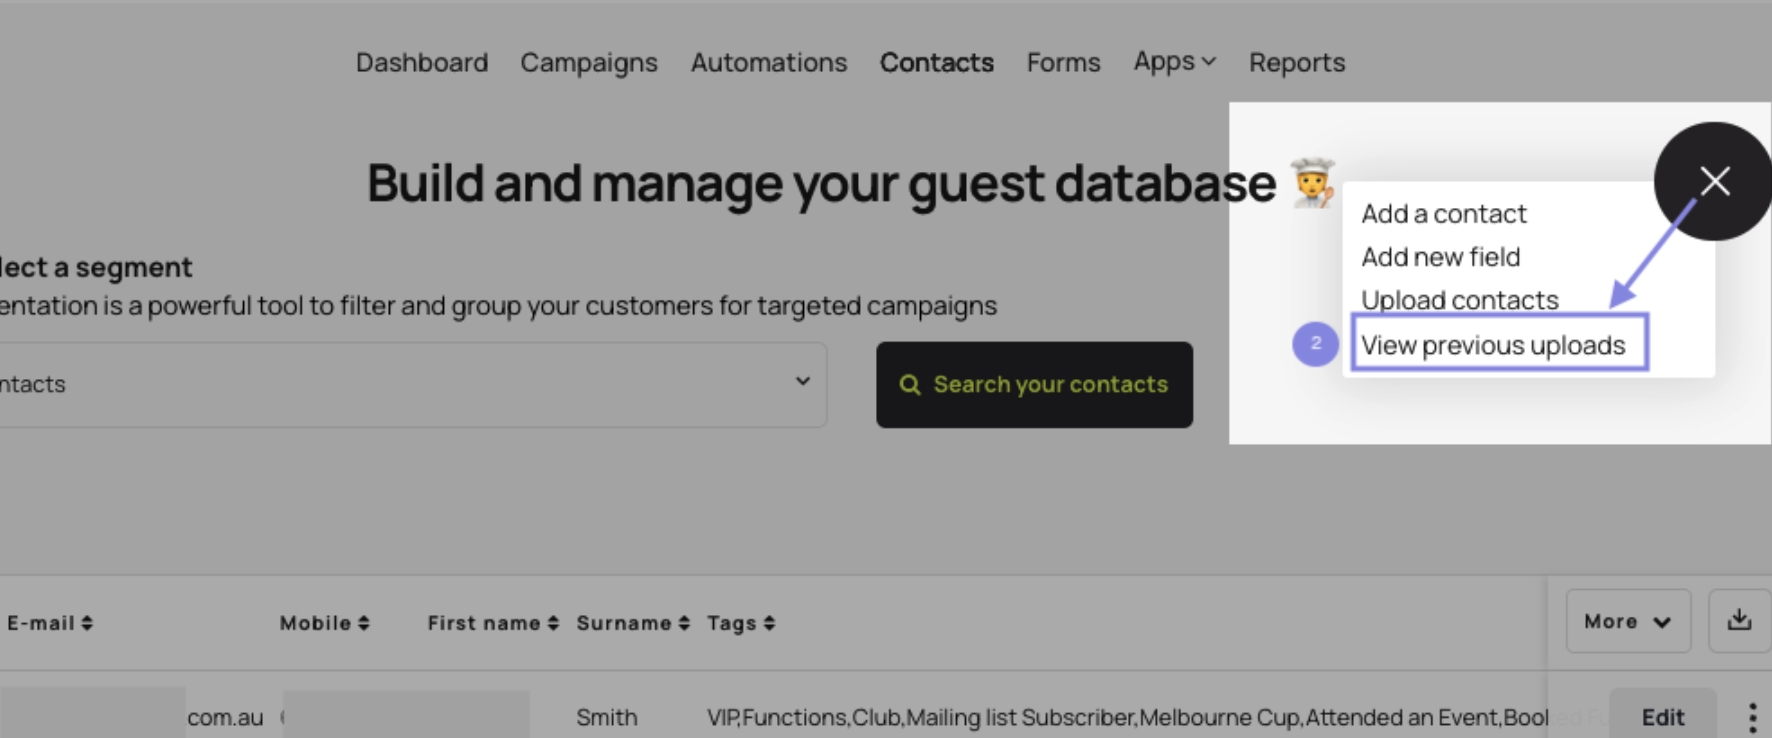The height and width of the screenshot is (738, 1772).
Task: Sort by Tags column arrows
Action: [769, 623]
